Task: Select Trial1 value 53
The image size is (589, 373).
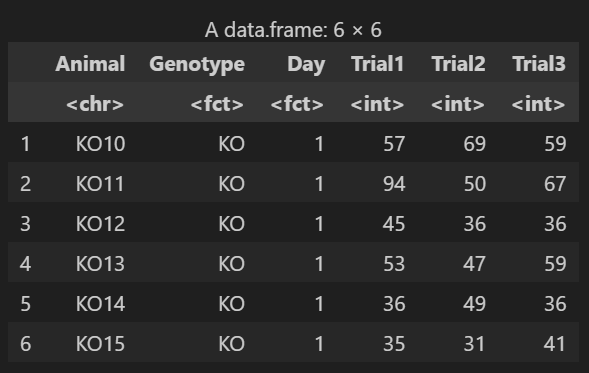Action: pos(394,264)
